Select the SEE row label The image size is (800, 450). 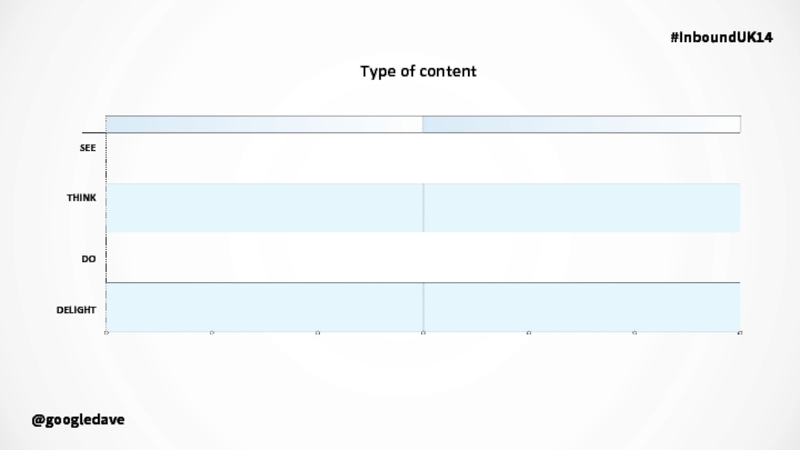point(88,148)
